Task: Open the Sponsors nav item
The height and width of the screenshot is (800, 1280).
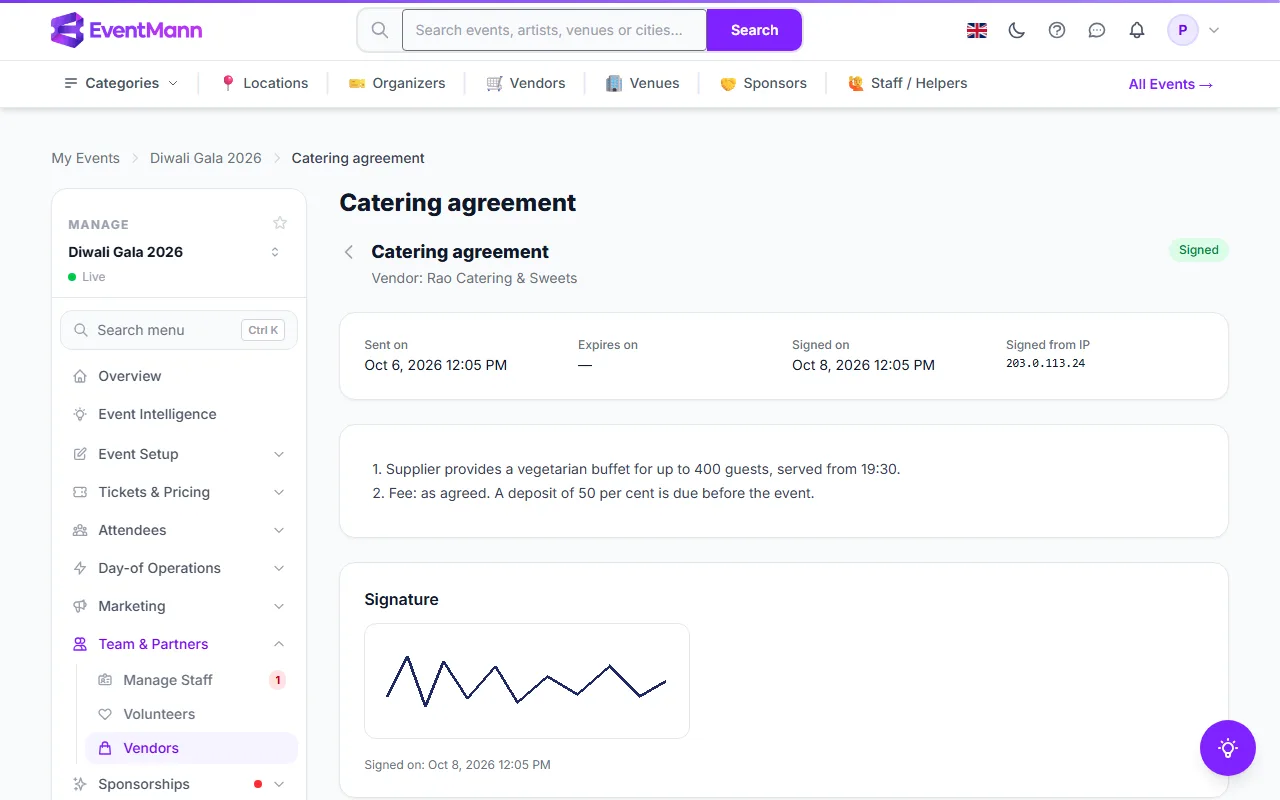Action: 763,83
